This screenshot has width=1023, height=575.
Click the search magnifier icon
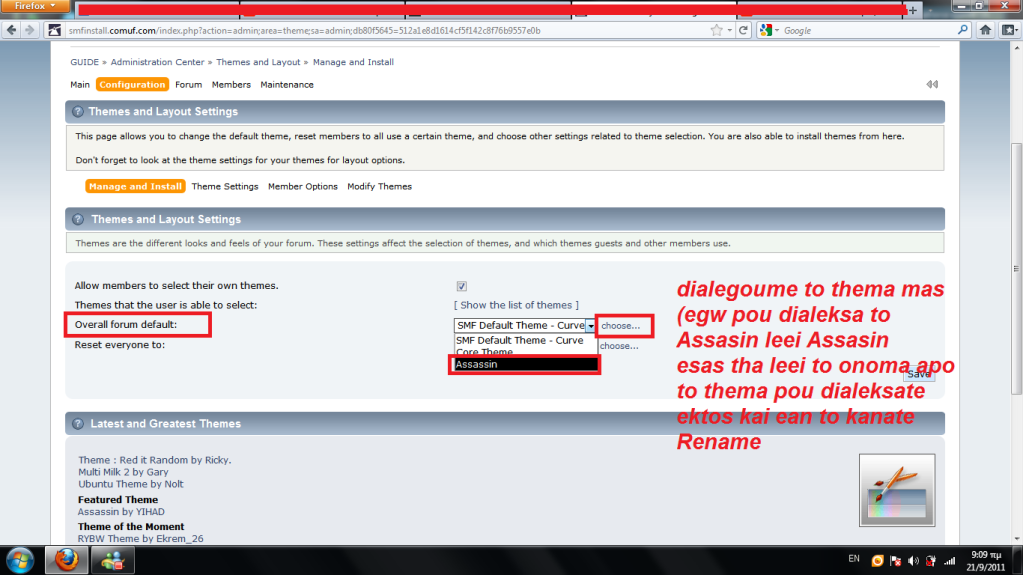pyautogui.click(x=963, y=31)
